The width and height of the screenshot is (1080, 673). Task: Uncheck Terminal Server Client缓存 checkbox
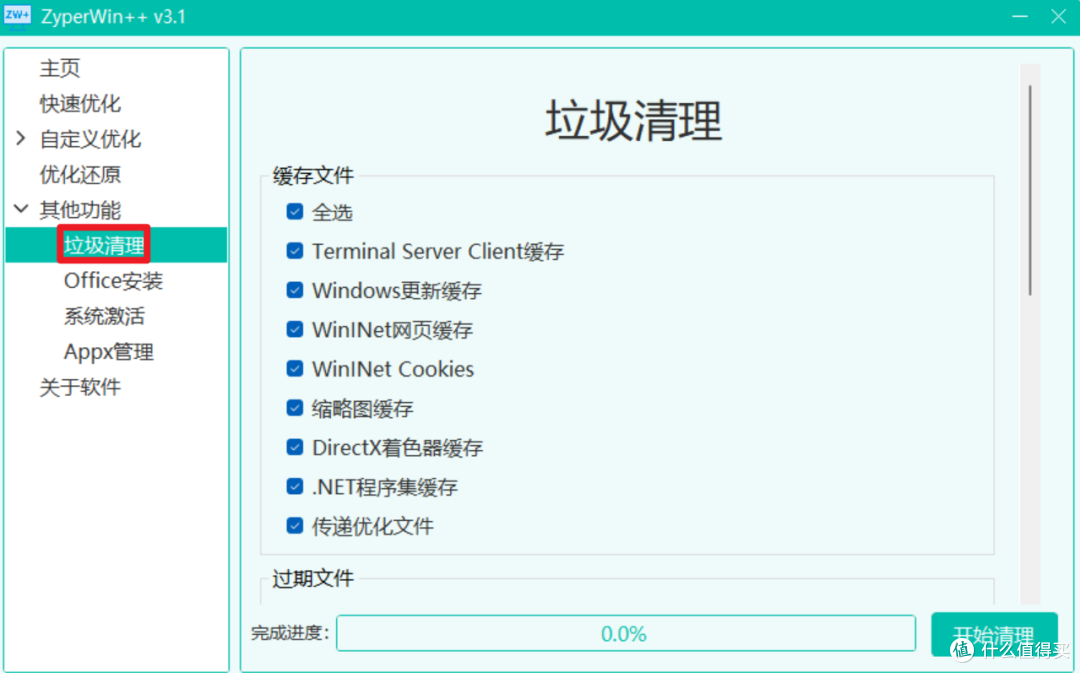295,251
